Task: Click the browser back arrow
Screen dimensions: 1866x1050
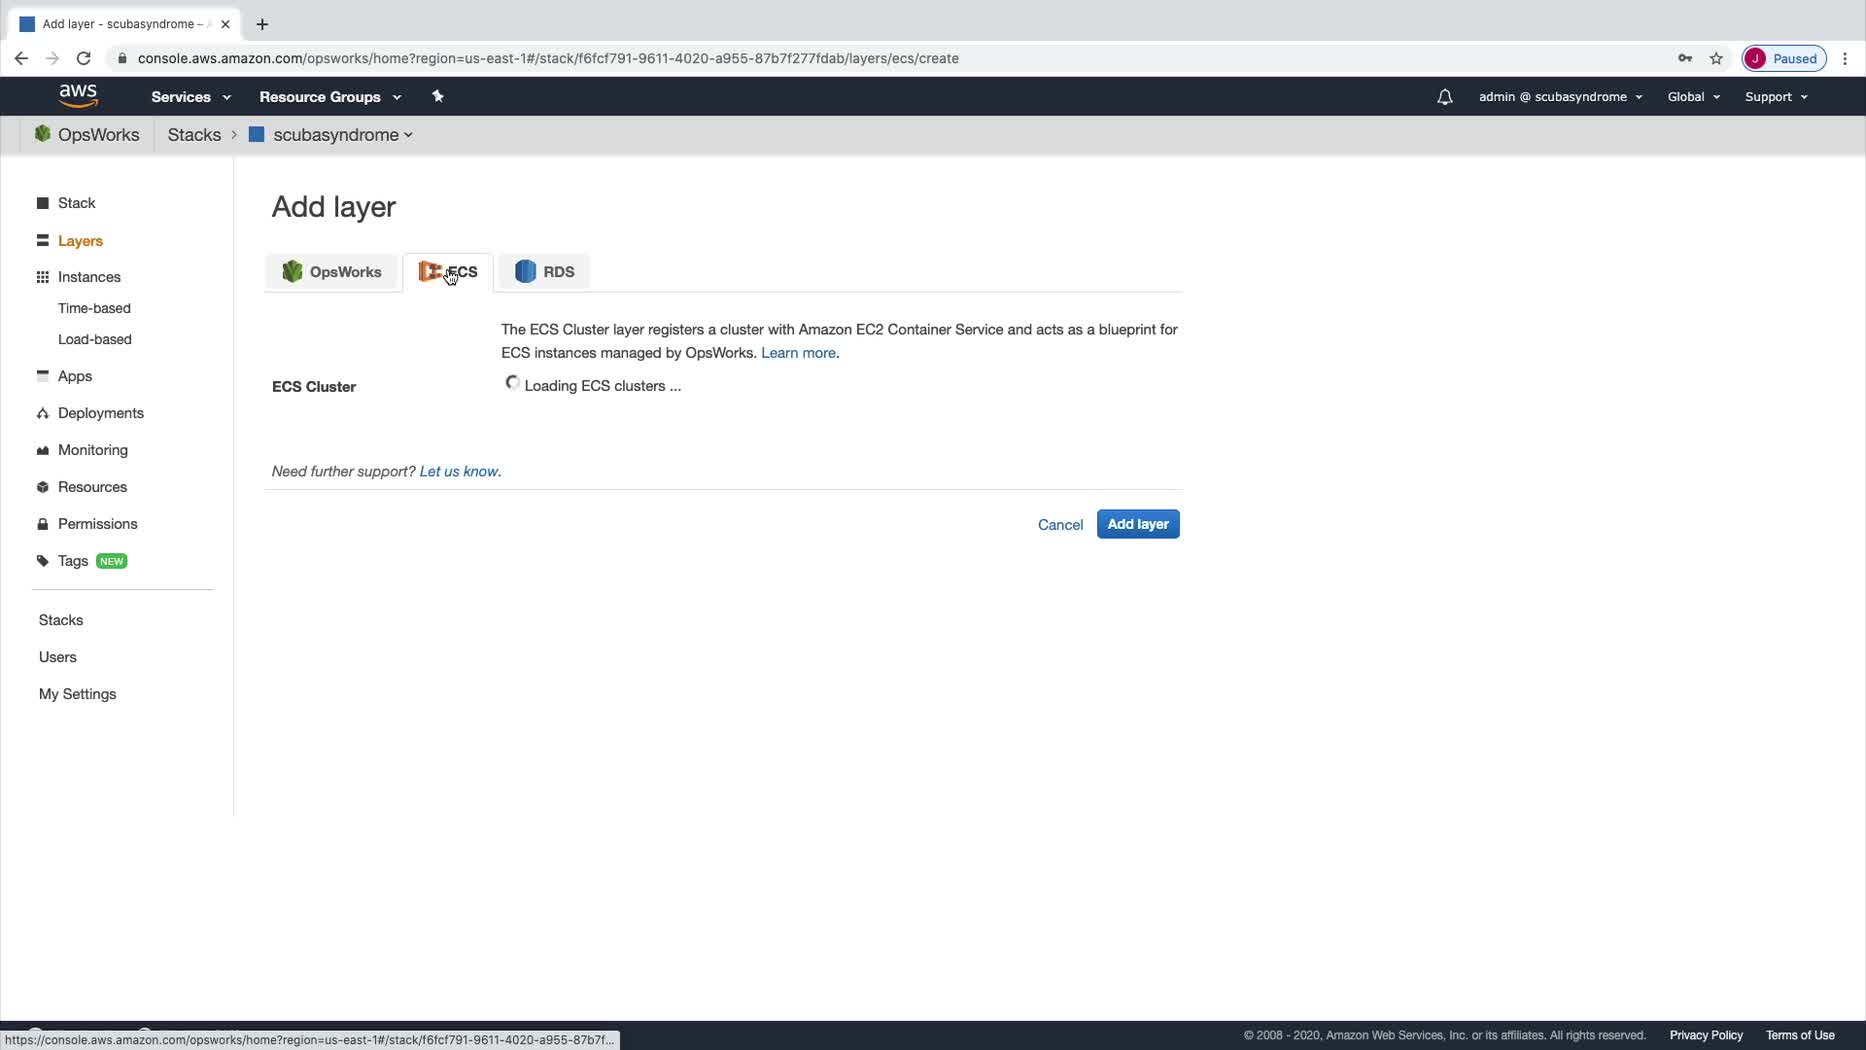Action: coord(21,58)
